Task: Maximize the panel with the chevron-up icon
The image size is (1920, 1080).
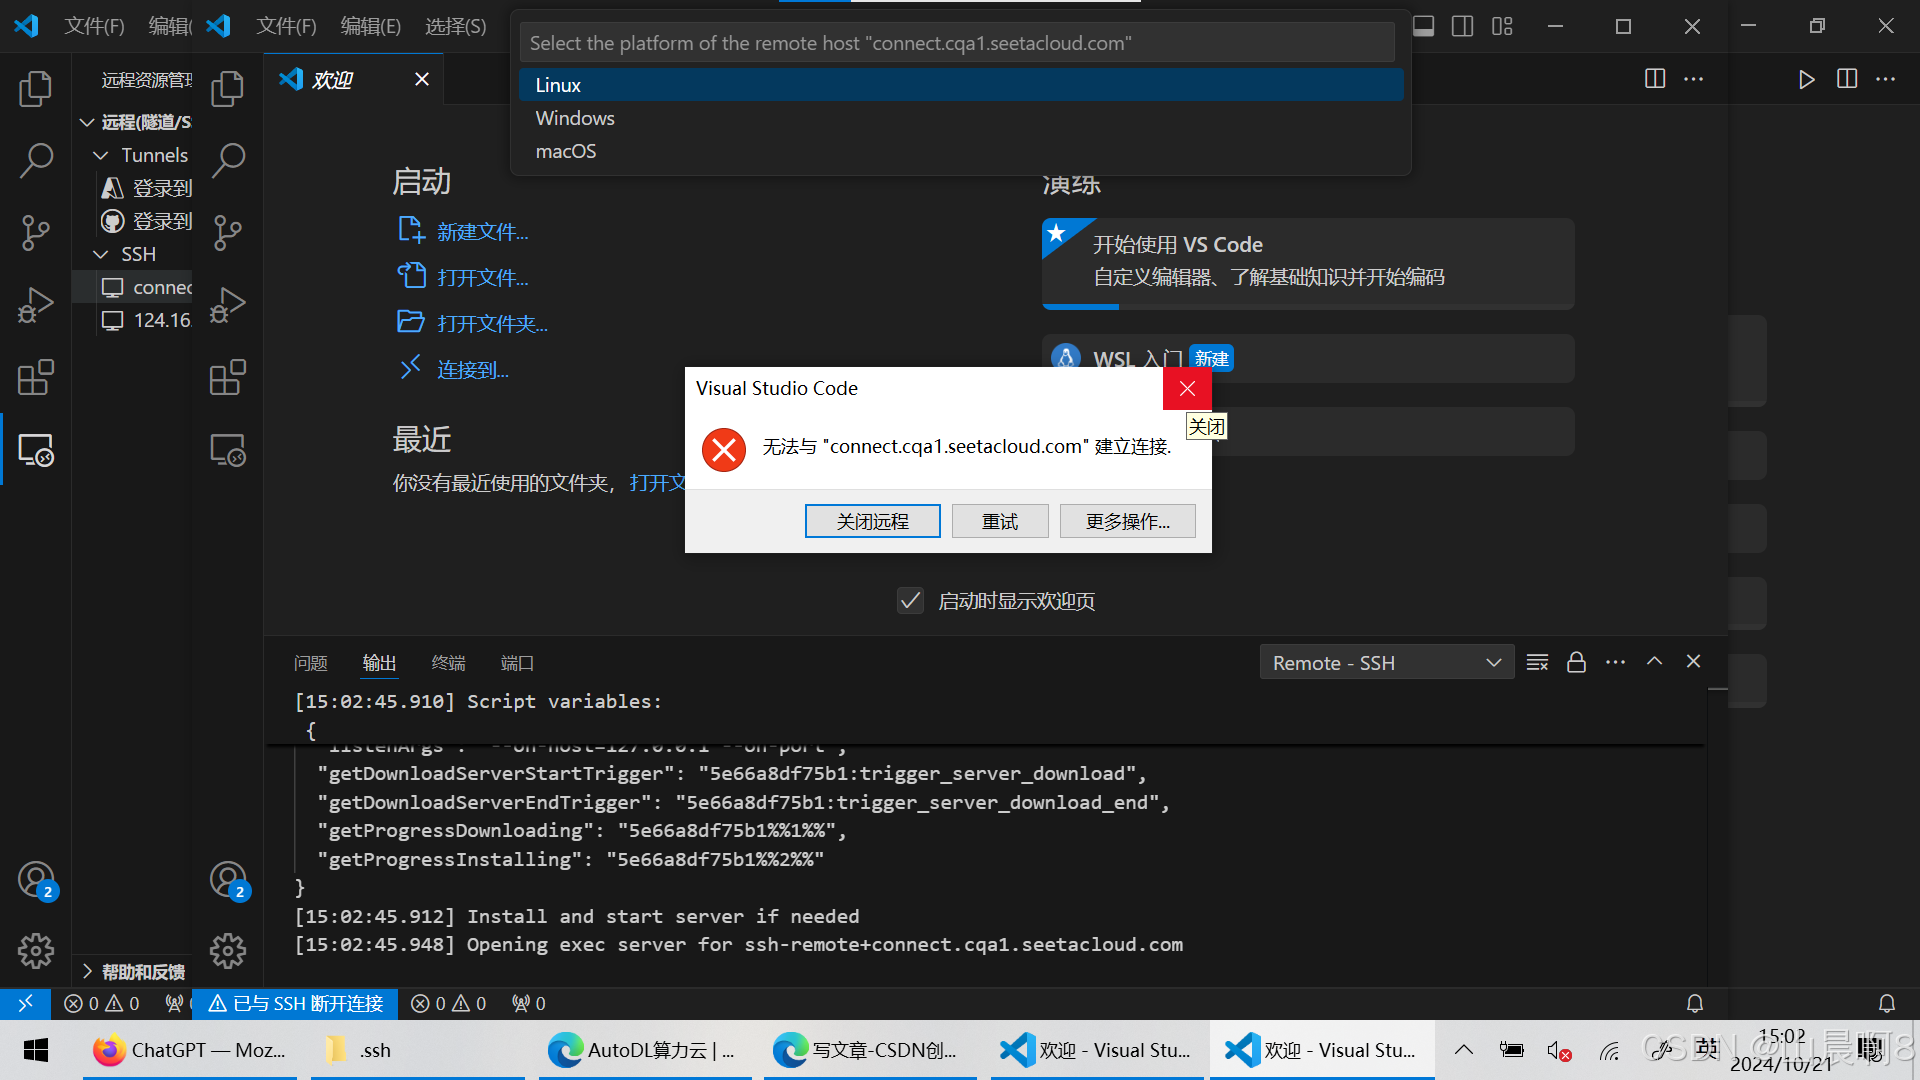Action: click(x=1654, y=661)
